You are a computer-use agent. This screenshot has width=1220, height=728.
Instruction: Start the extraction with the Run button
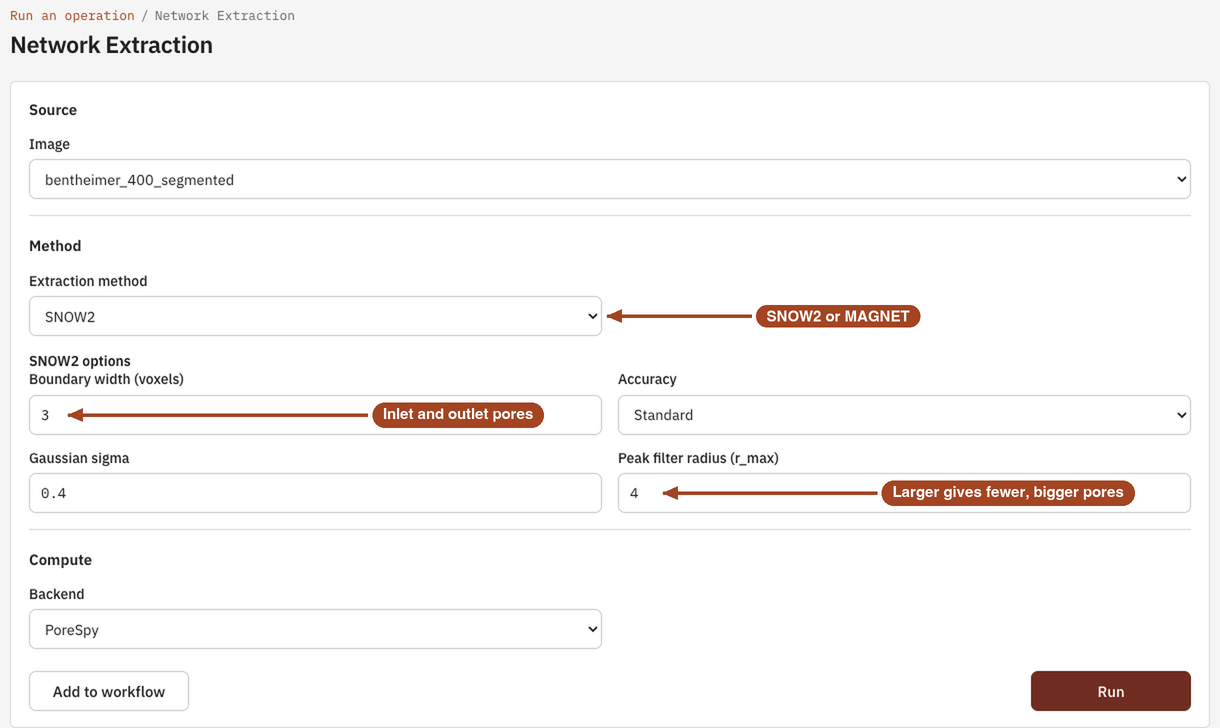click(1111, 691)
